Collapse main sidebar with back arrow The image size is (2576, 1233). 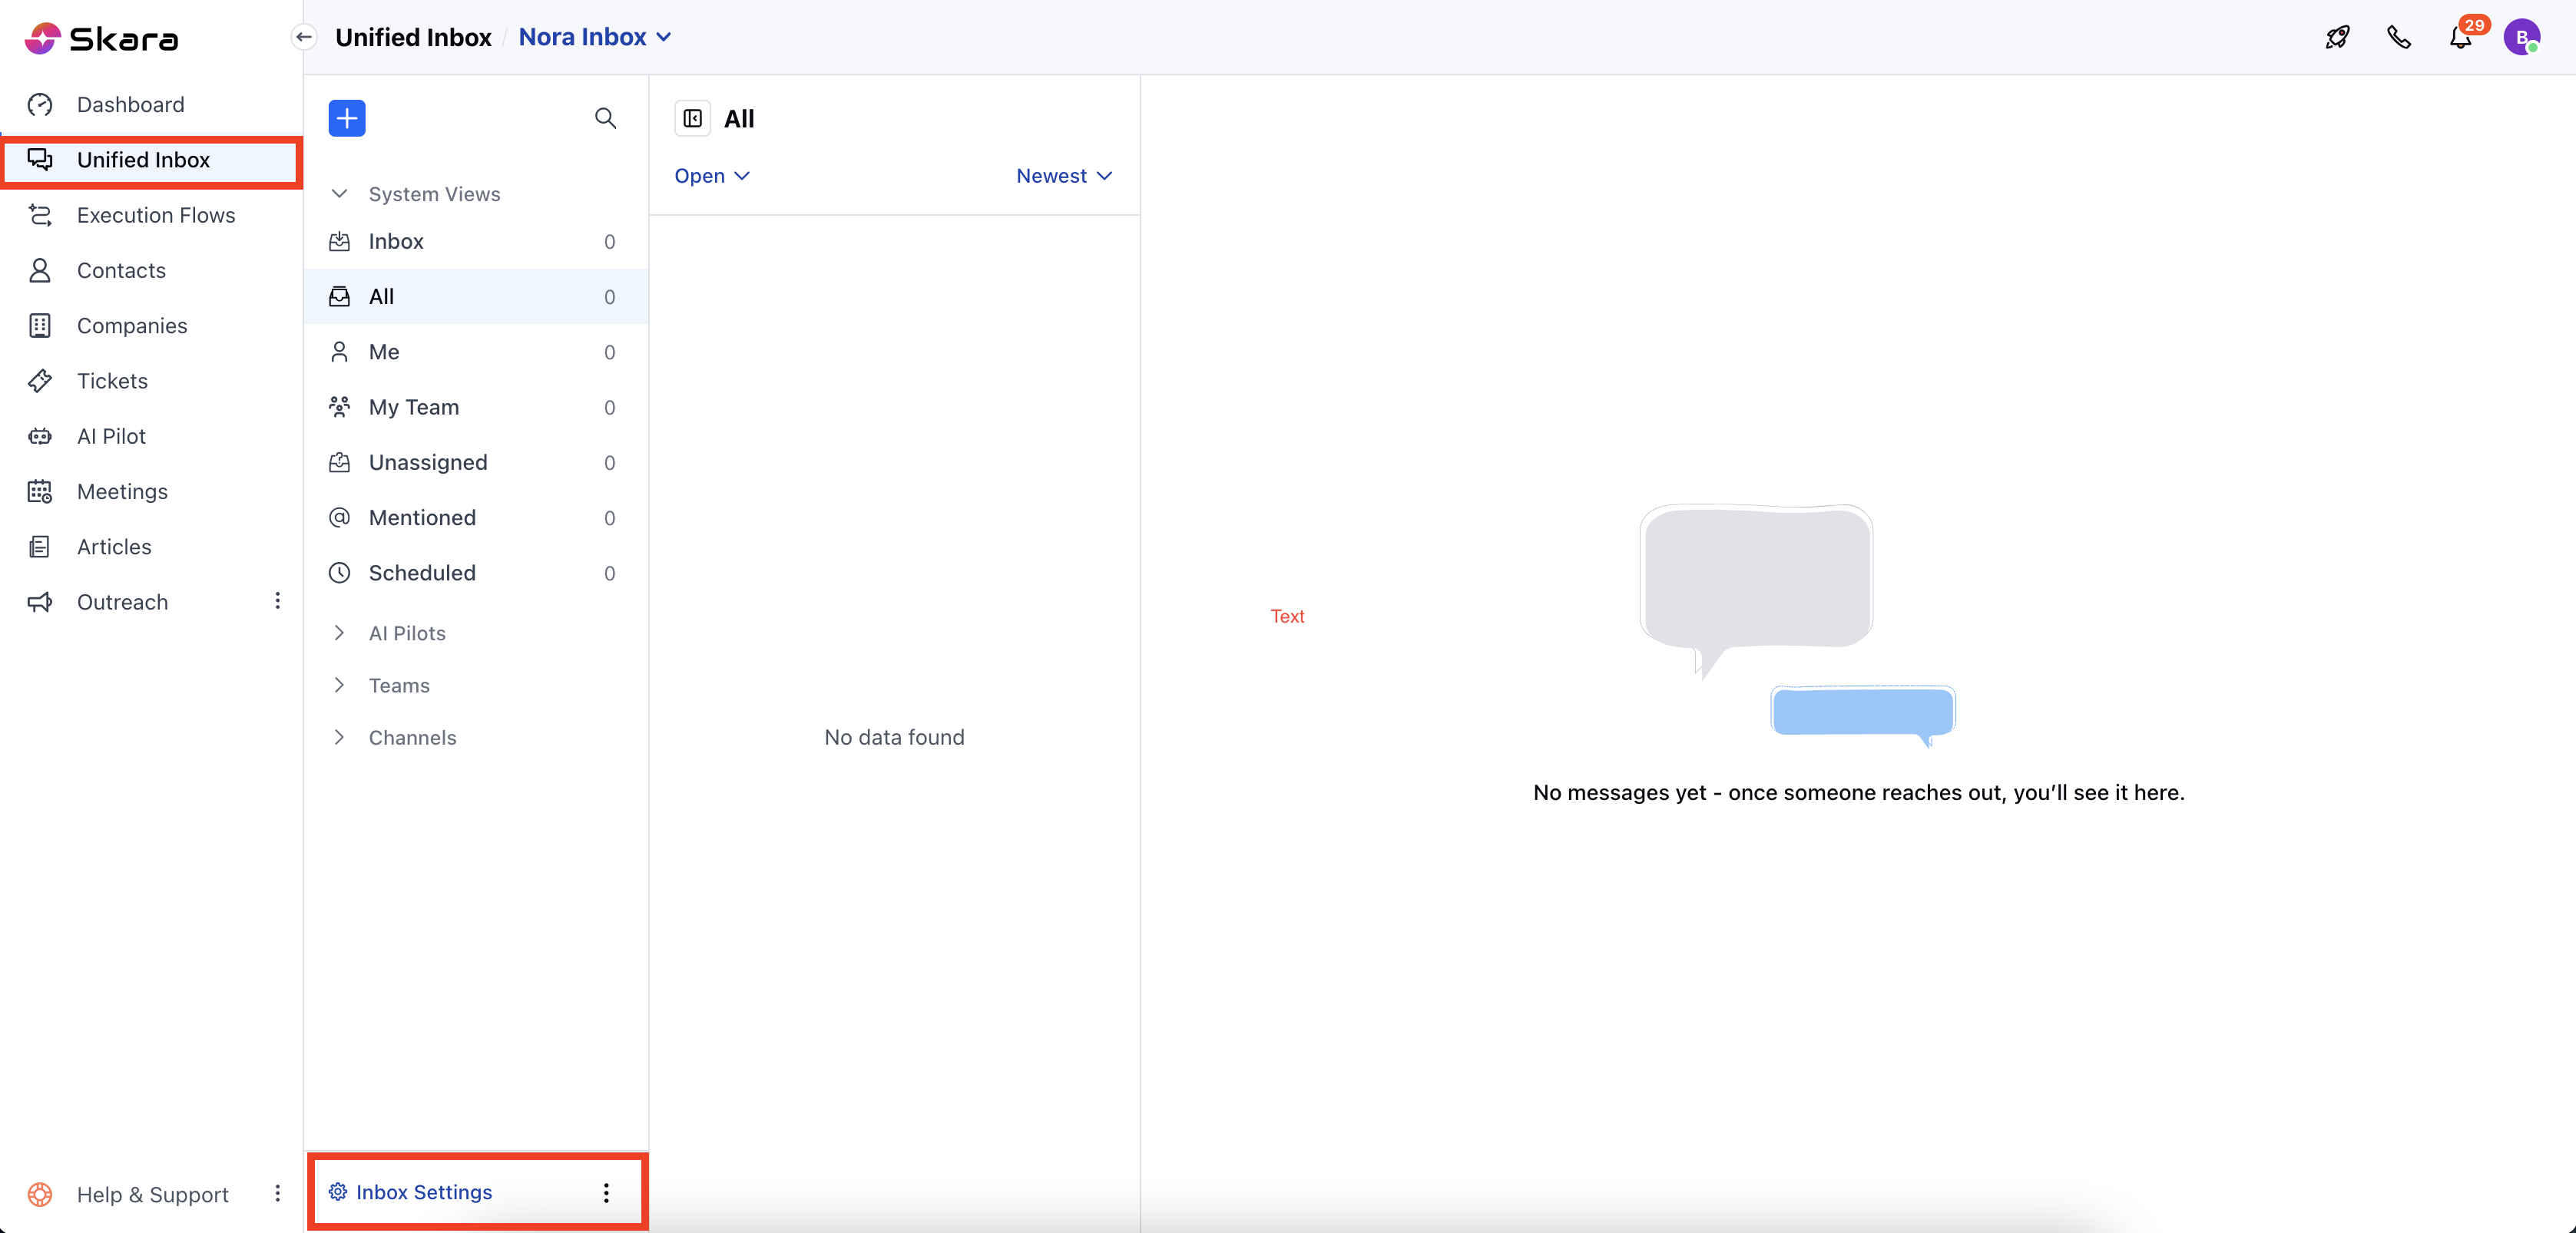(304, 37)
